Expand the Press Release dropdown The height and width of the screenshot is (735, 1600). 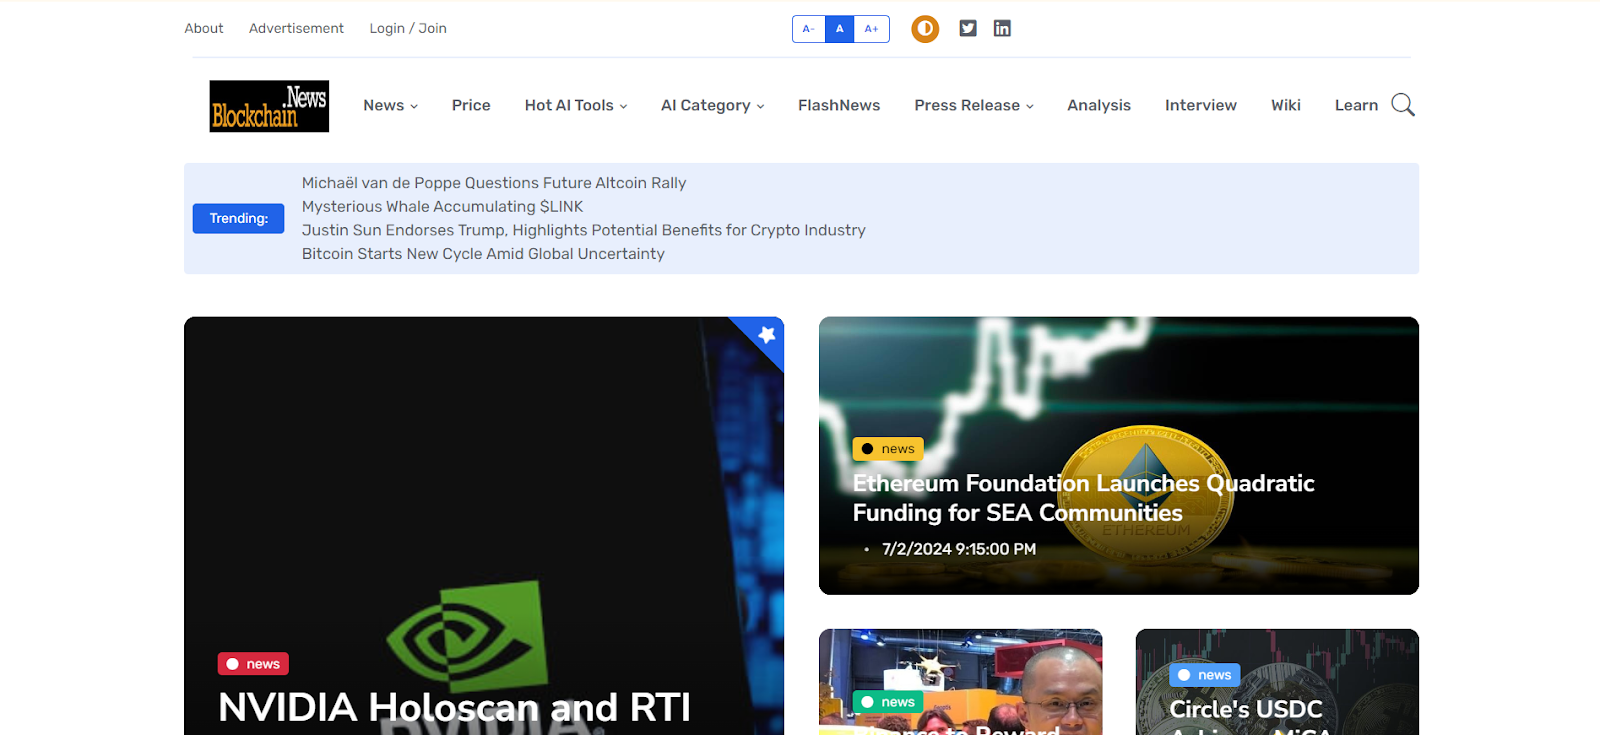(974, 105)
